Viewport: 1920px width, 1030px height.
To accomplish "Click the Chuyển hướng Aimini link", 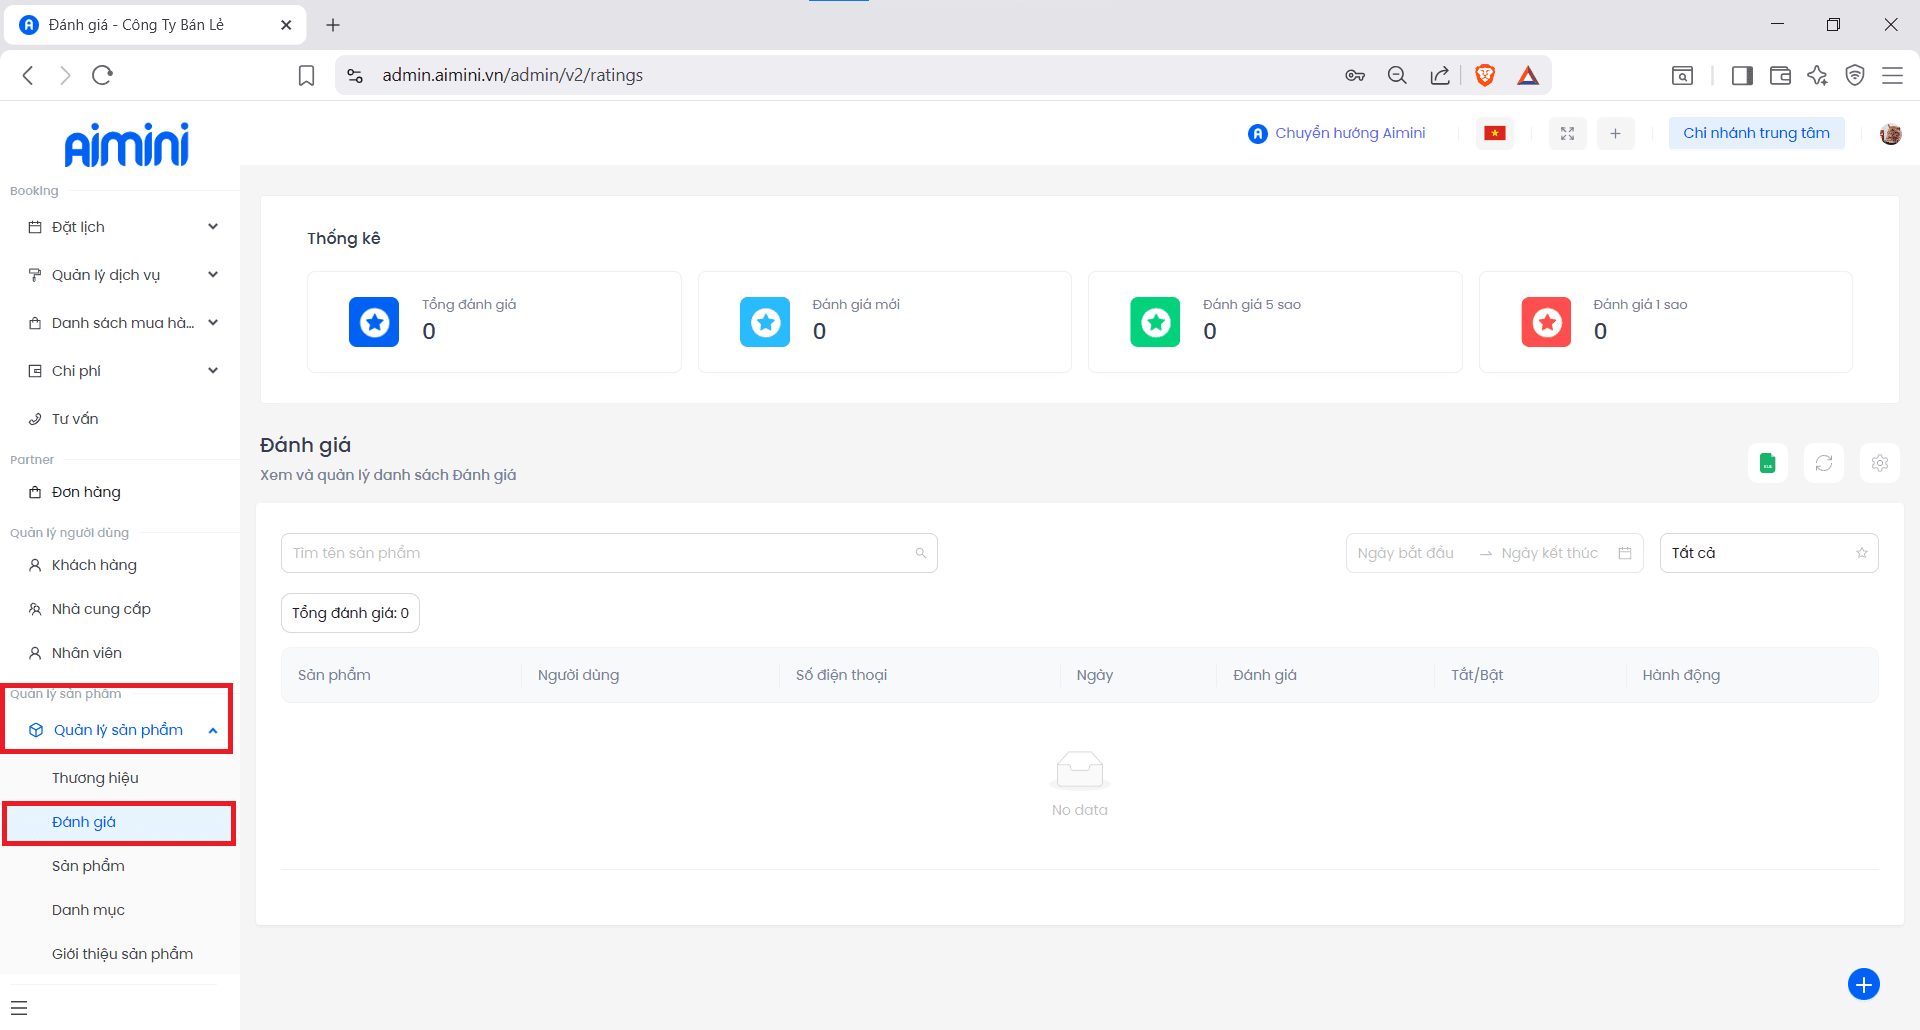I will click(x=1337, y=133).
